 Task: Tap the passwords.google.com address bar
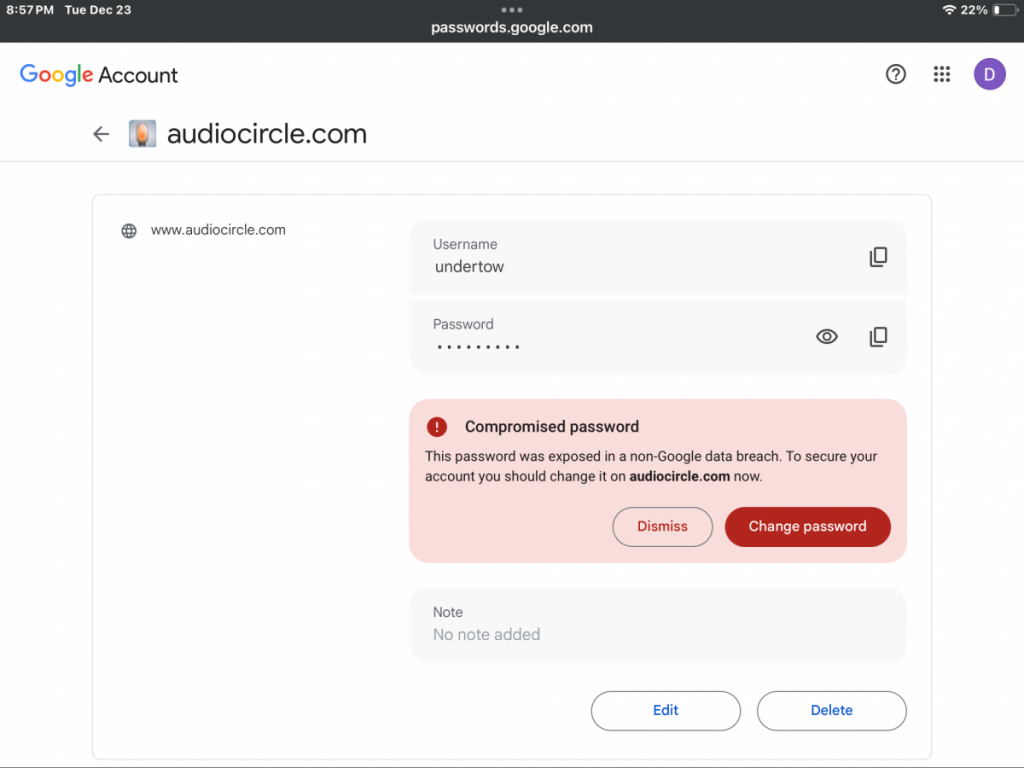coord(512,28)
